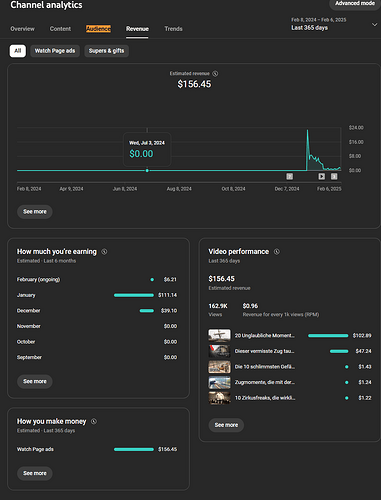Open info icon next to Video performance
This screenshot has width=381, height=500.
coord(277,252)
